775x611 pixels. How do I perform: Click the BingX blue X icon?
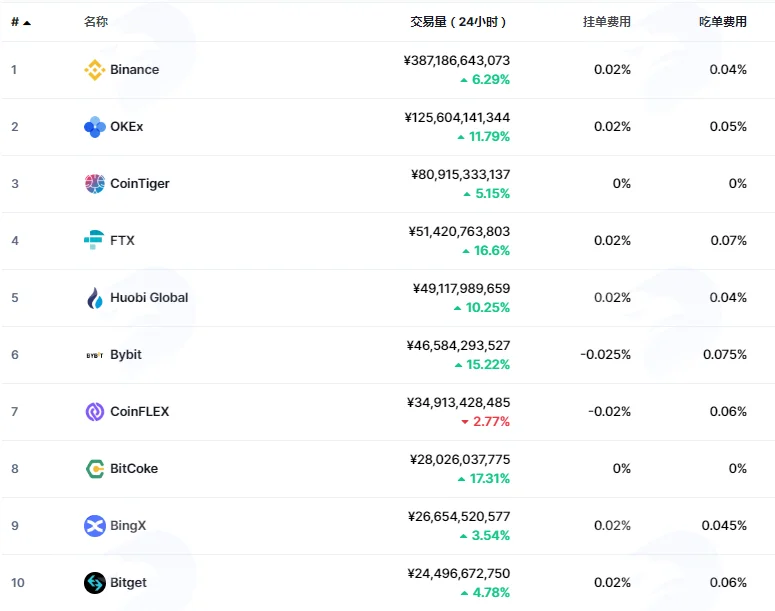point(94,525)
